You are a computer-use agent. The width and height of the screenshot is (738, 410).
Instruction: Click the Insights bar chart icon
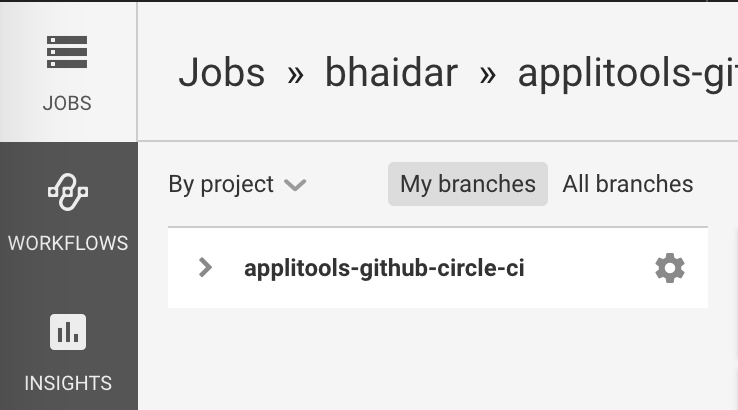(67, 333)
